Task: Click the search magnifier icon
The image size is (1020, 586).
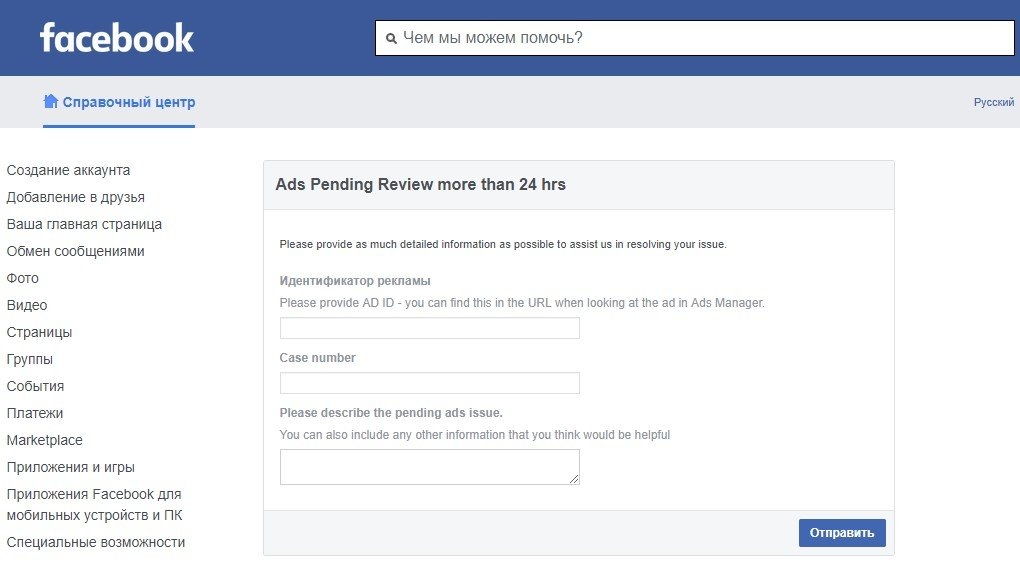Action: [391, 39]
